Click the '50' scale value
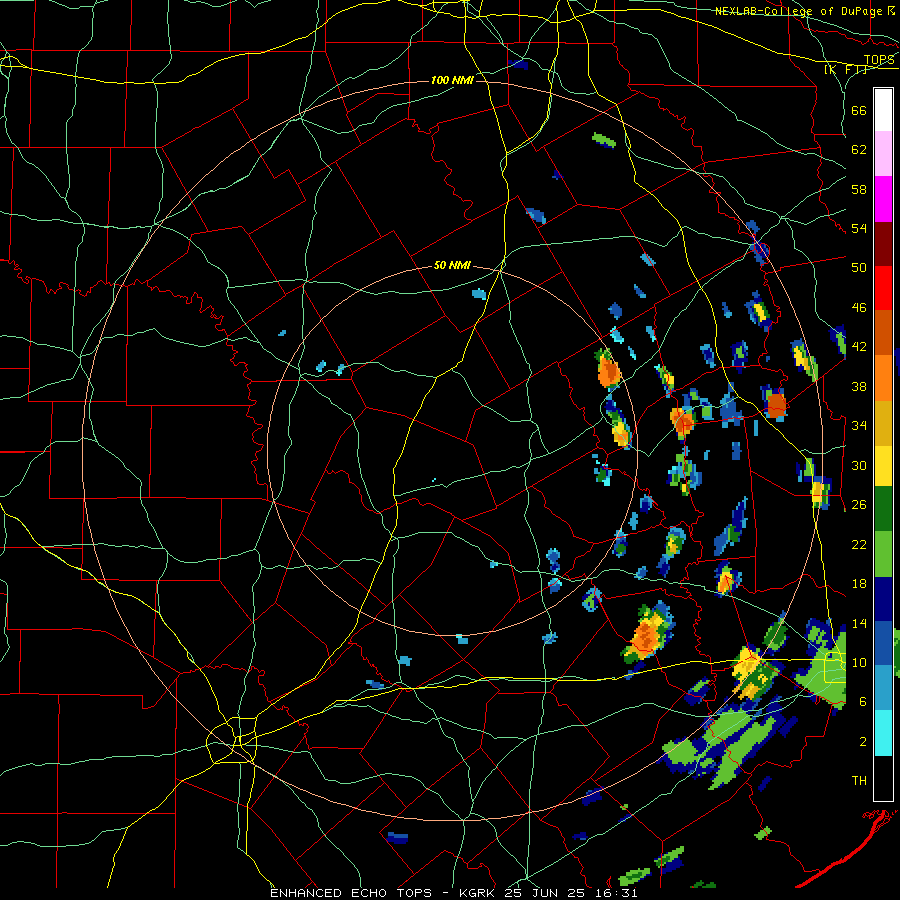This screenshot has height=900, width=900. click(859, 268)
